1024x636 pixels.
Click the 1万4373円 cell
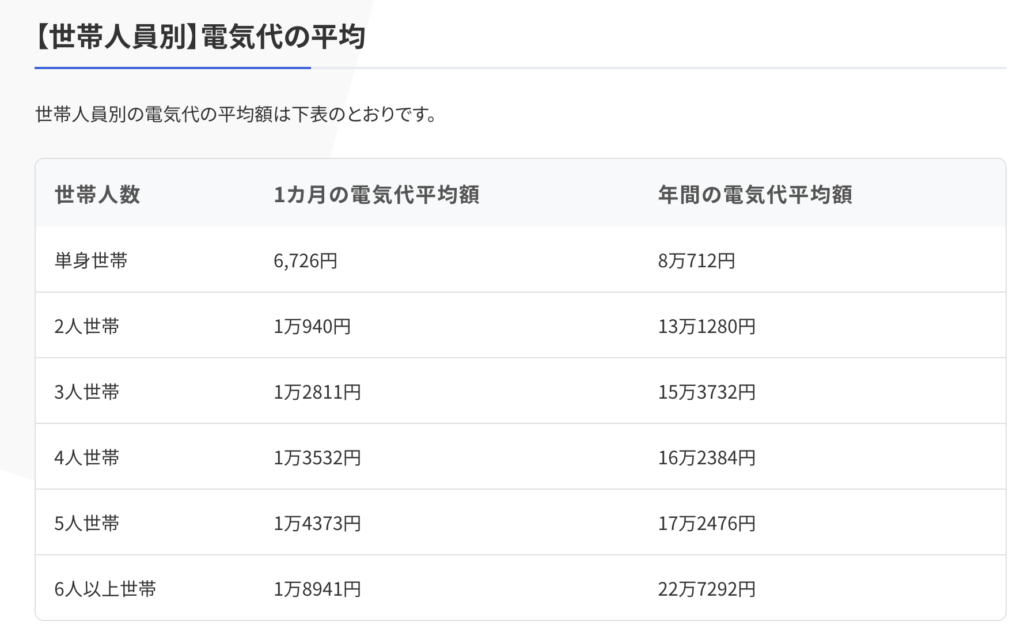tap(317, 523)
